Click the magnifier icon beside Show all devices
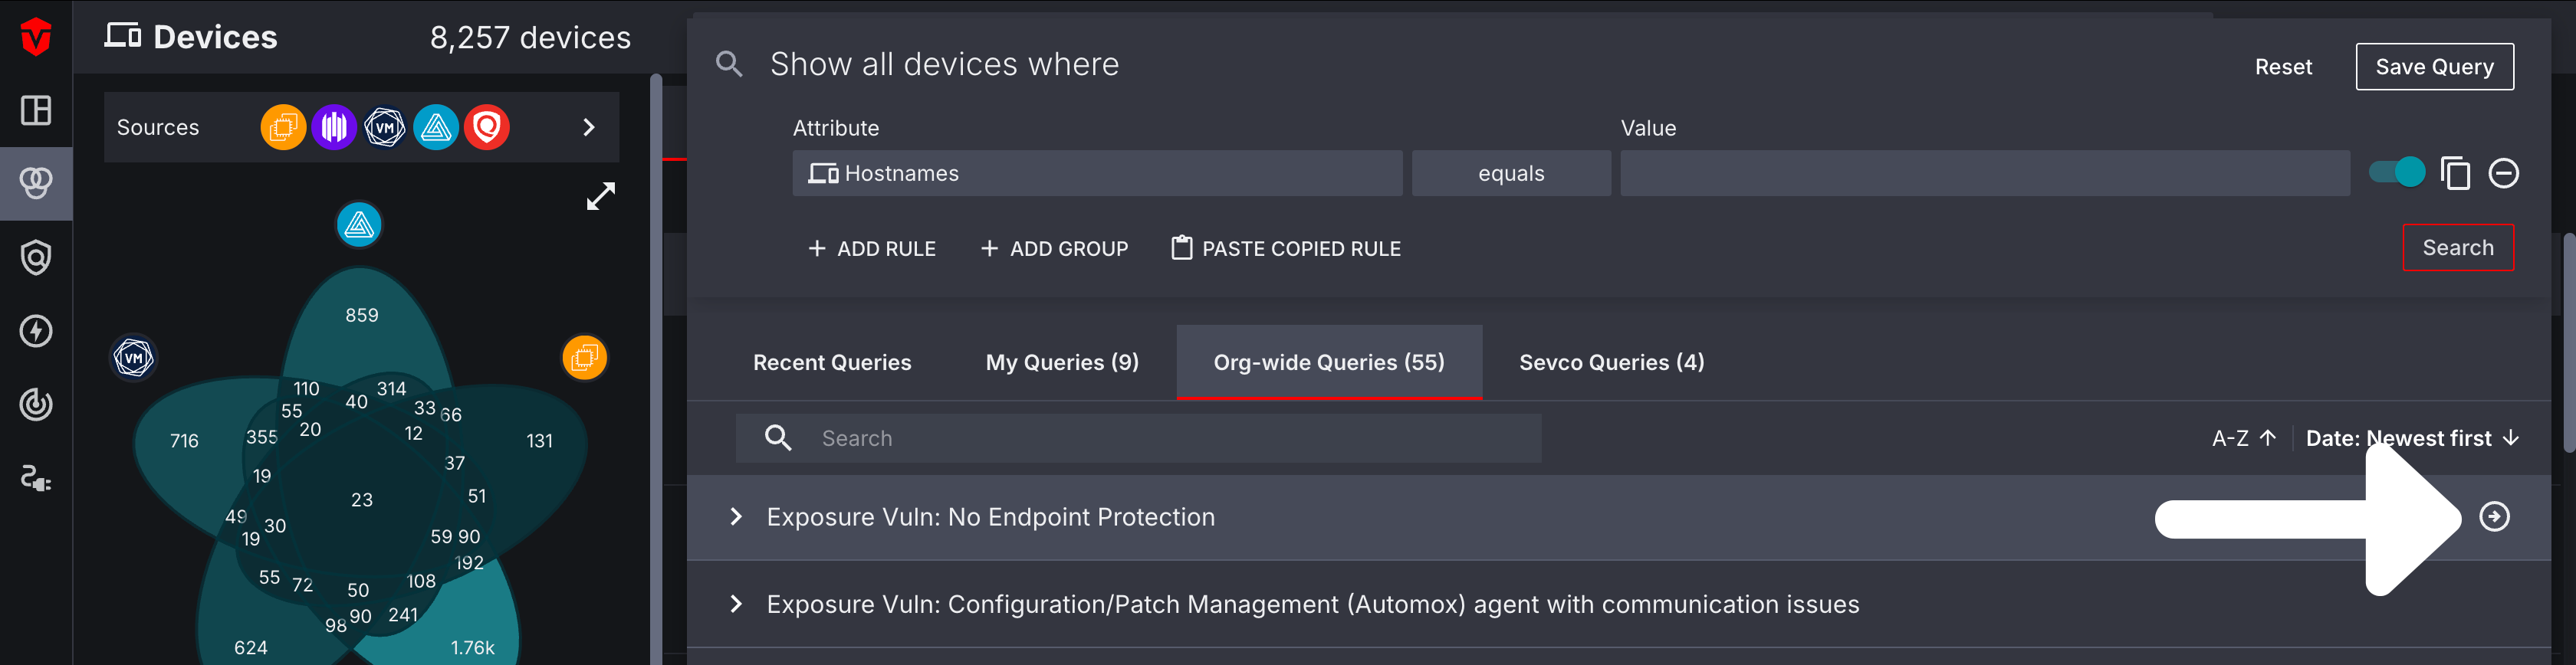Image resolution: width=2576 pixels, height=665 pixels. [x=730, y=65]
